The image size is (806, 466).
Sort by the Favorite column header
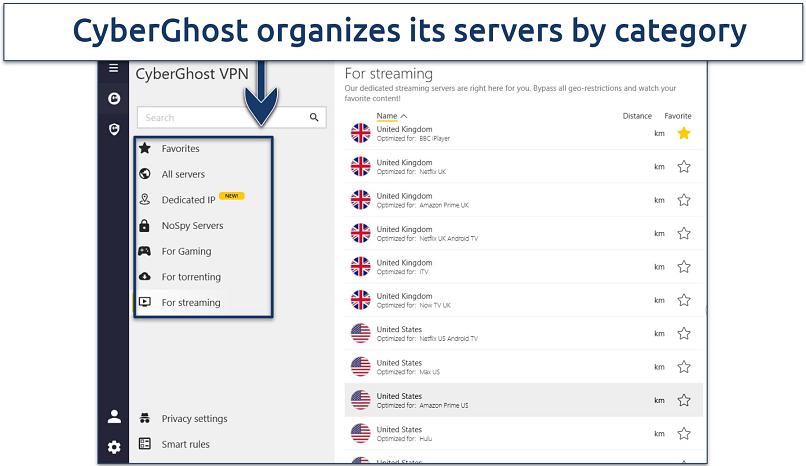pyautogui.click(x=678, y=116)
